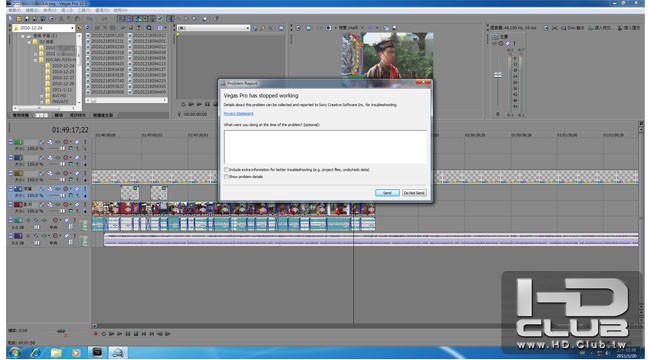This screenshot has width=648, height=360.
Task: Minimize audio track 7 header
Action: tap(10, 236)
